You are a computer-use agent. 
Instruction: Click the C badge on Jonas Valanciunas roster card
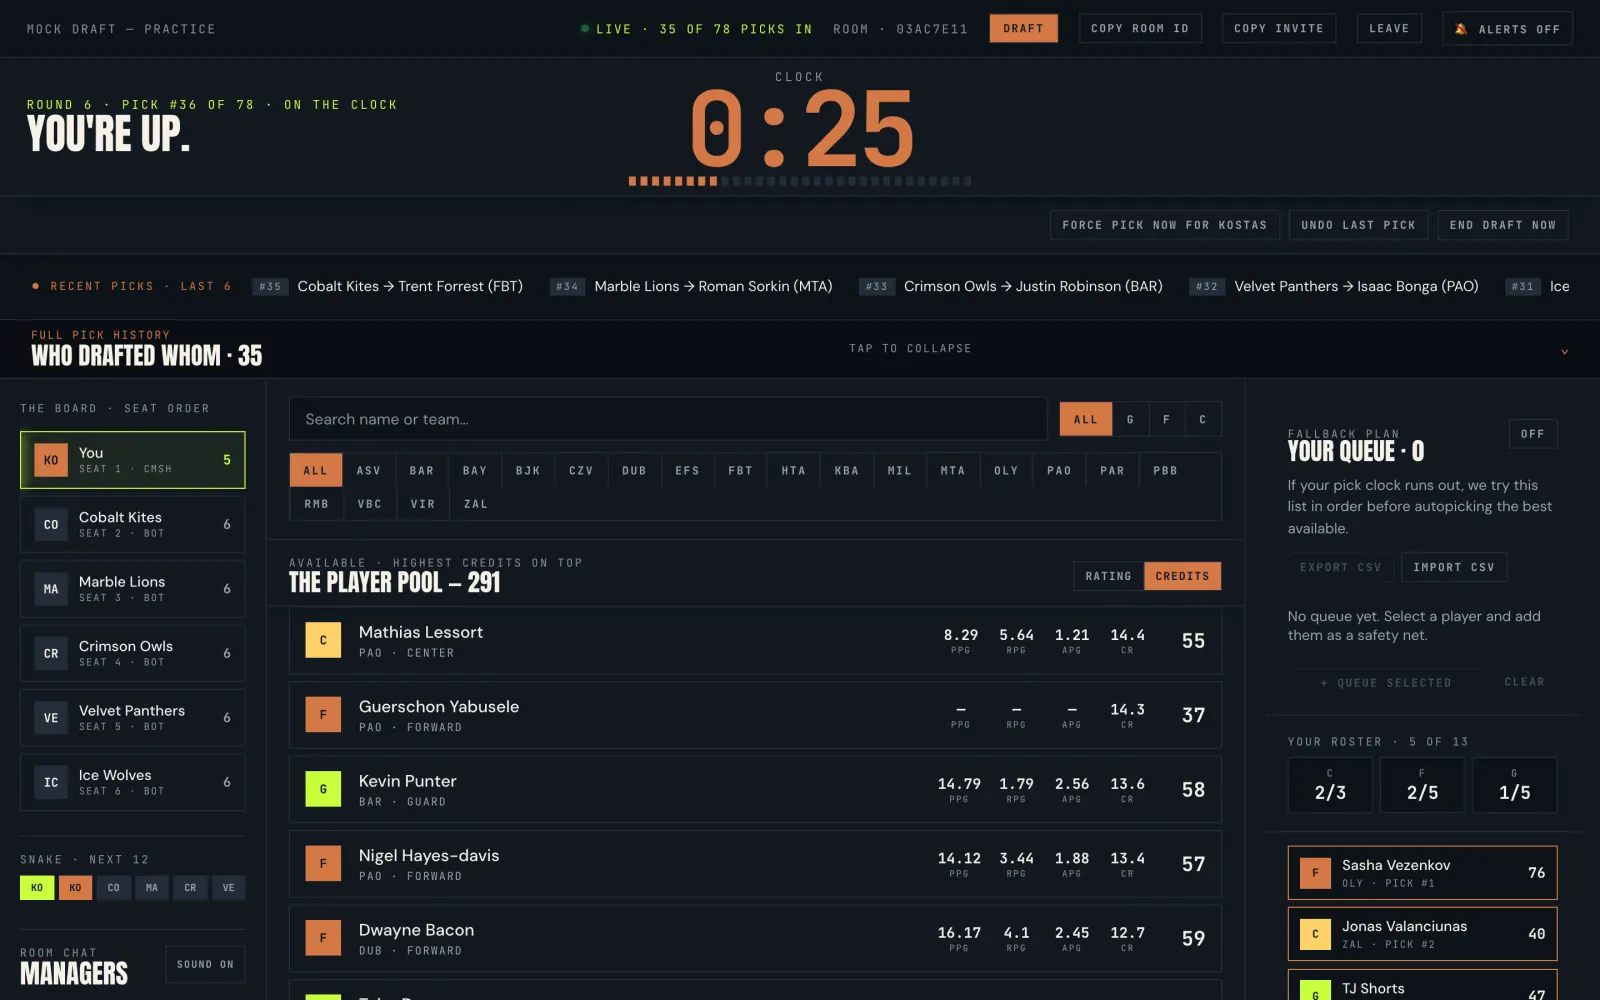click(1315, 934)
